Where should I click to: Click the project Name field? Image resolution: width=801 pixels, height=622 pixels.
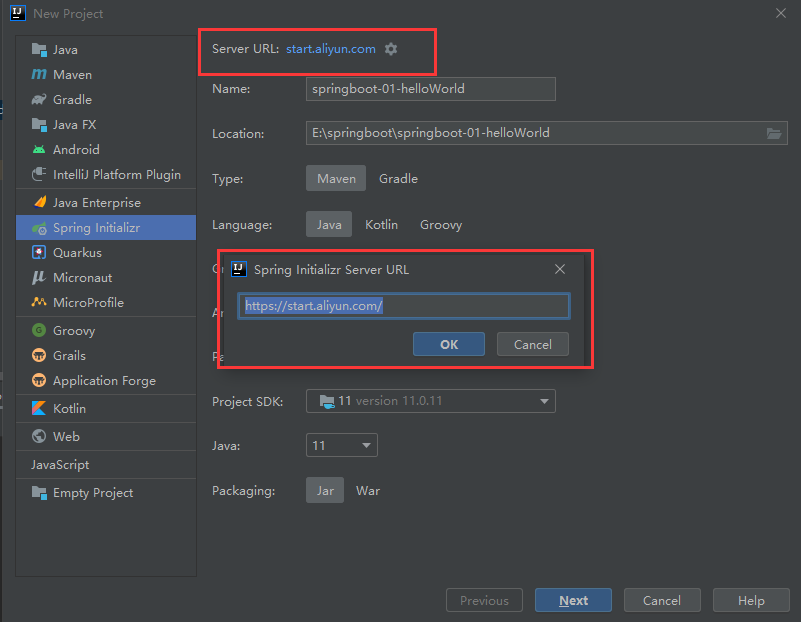click(x=431, y=89)
